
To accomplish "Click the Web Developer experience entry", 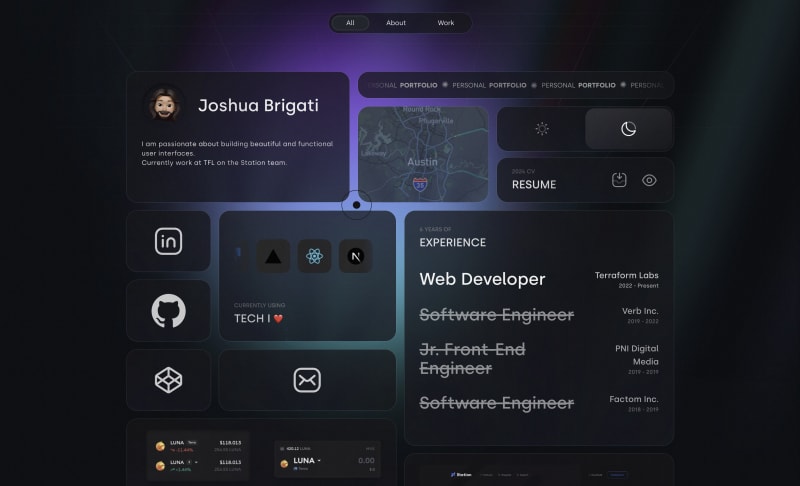I will (482, 279).
